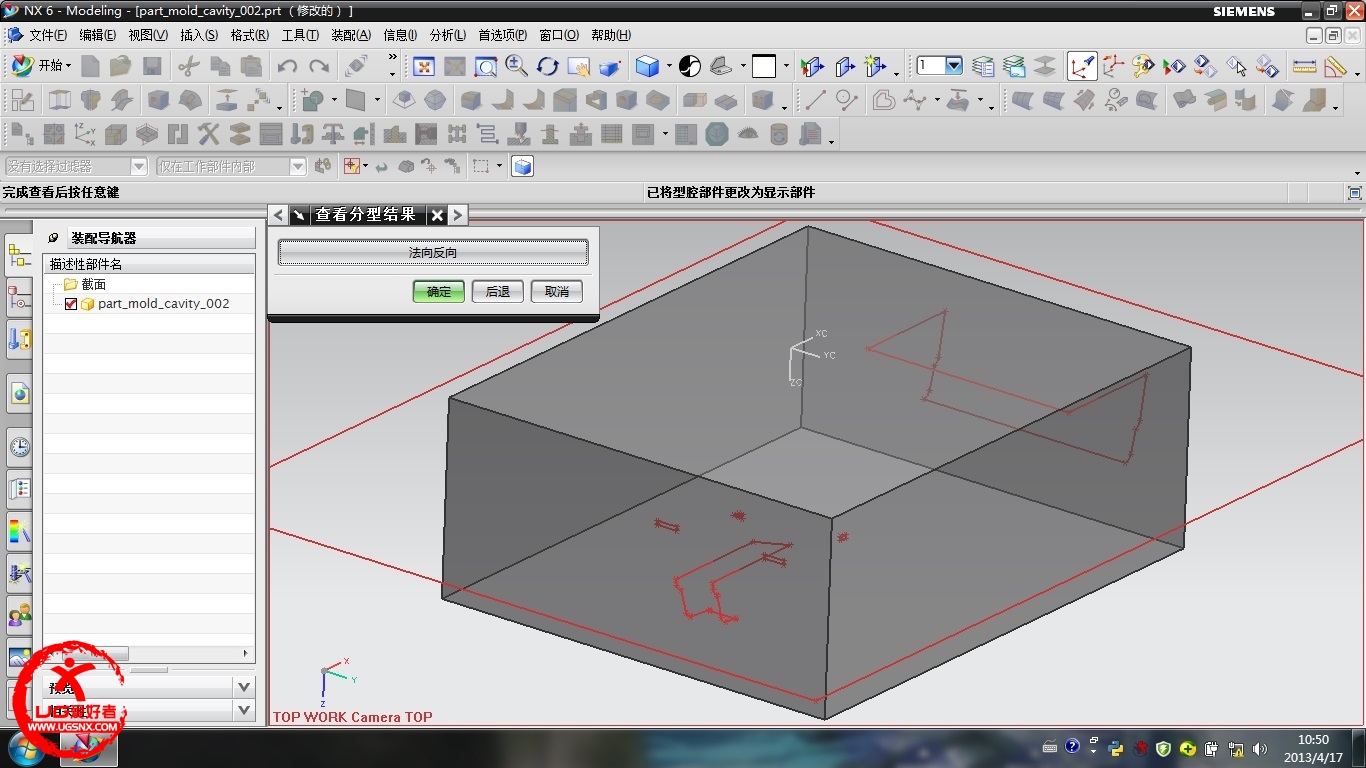The height and width of the screenshot is (768, 1366).
Task: Open the 编辑(E) menu
Action: pos(97,35)
